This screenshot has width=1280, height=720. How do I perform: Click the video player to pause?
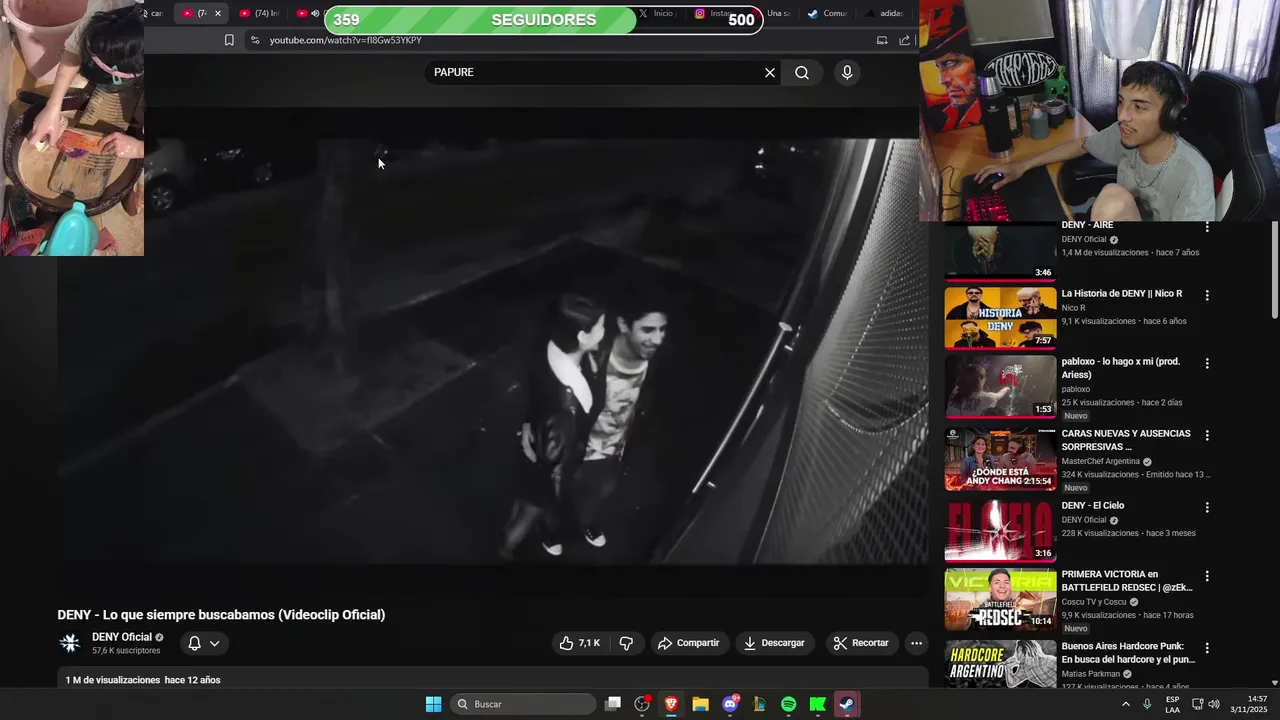[x=493, y=350]
